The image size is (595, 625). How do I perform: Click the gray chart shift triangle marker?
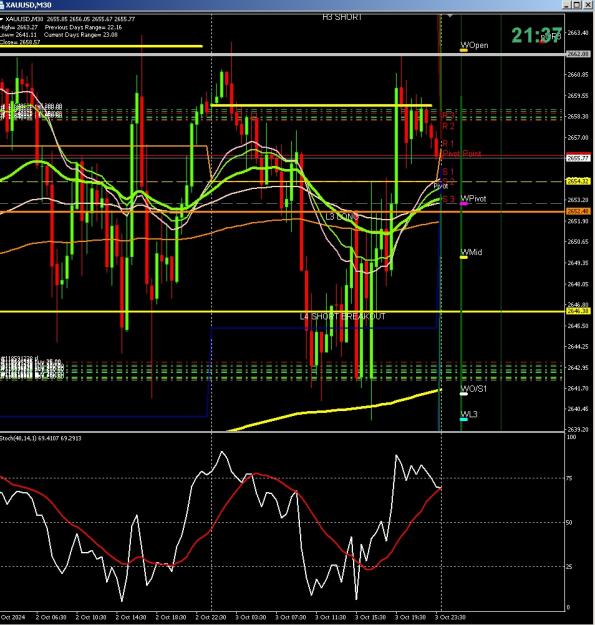450,16
